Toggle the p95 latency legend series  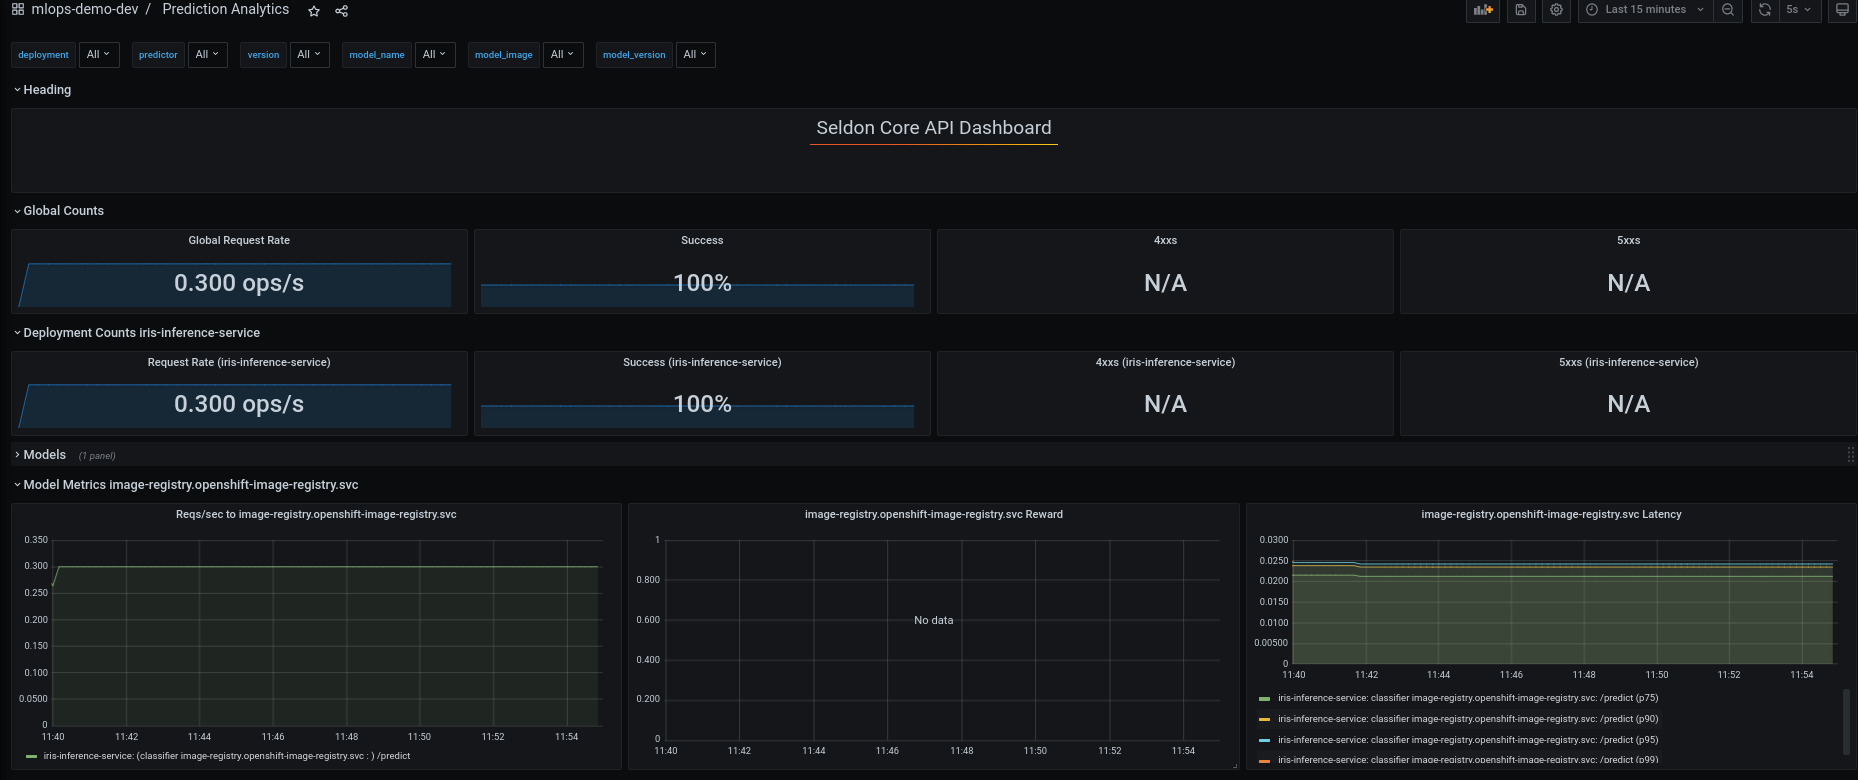click(1468, 740)
